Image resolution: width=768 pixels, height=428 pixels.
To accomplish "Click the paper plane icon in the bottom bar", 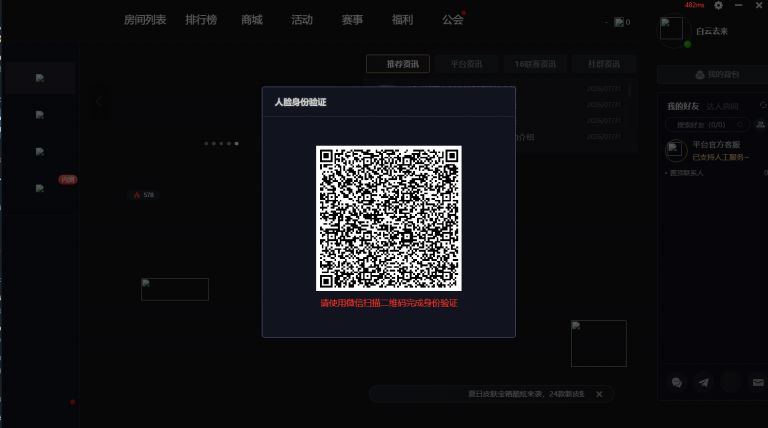I will [703, 382].
